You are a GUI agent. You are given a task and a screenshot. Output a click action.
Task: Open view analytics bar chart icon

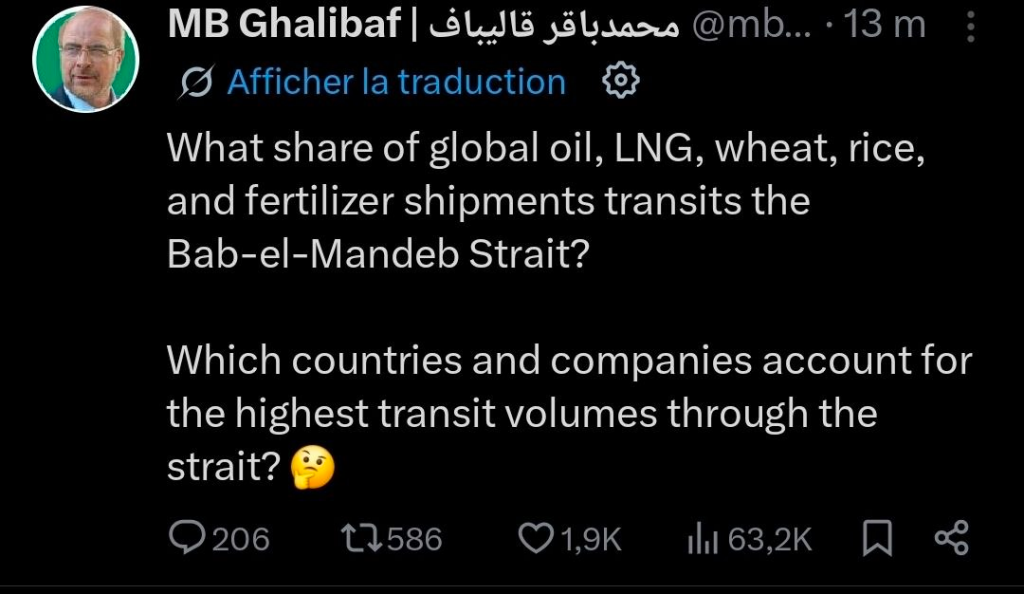click(703, 540)
